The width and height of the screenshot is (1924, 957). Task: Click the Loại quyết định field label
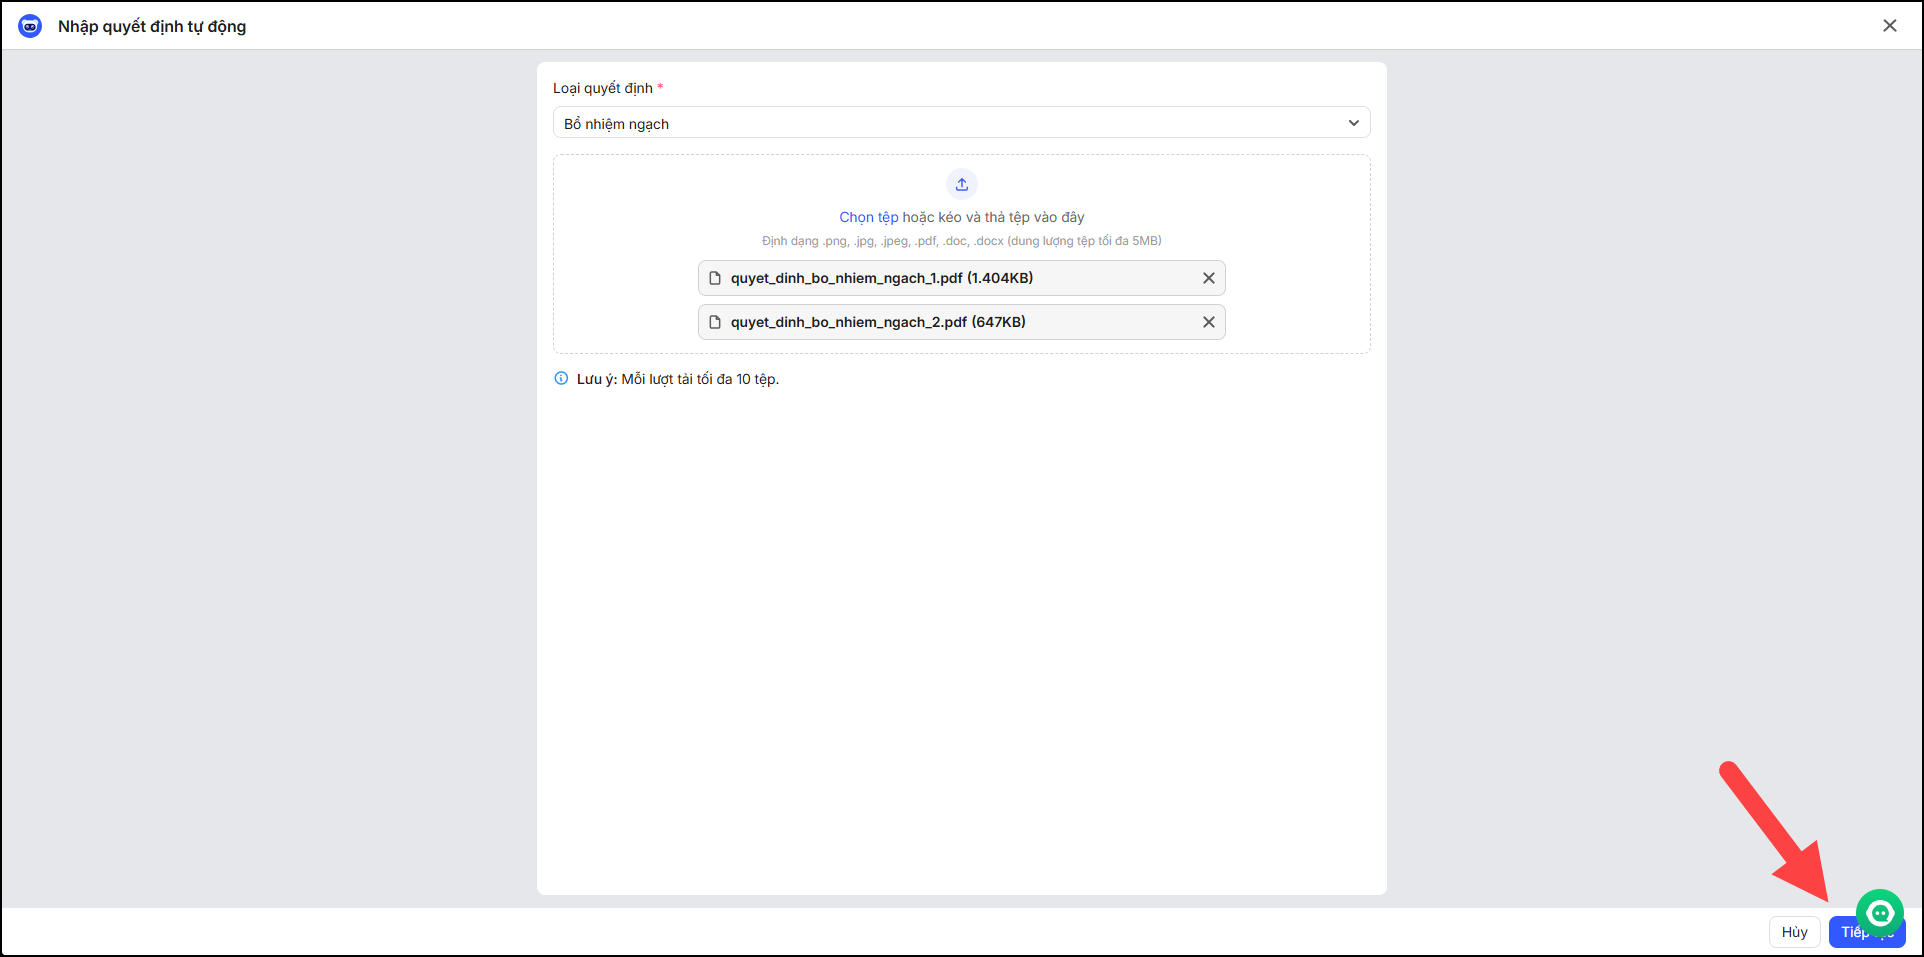coord(602,88)
